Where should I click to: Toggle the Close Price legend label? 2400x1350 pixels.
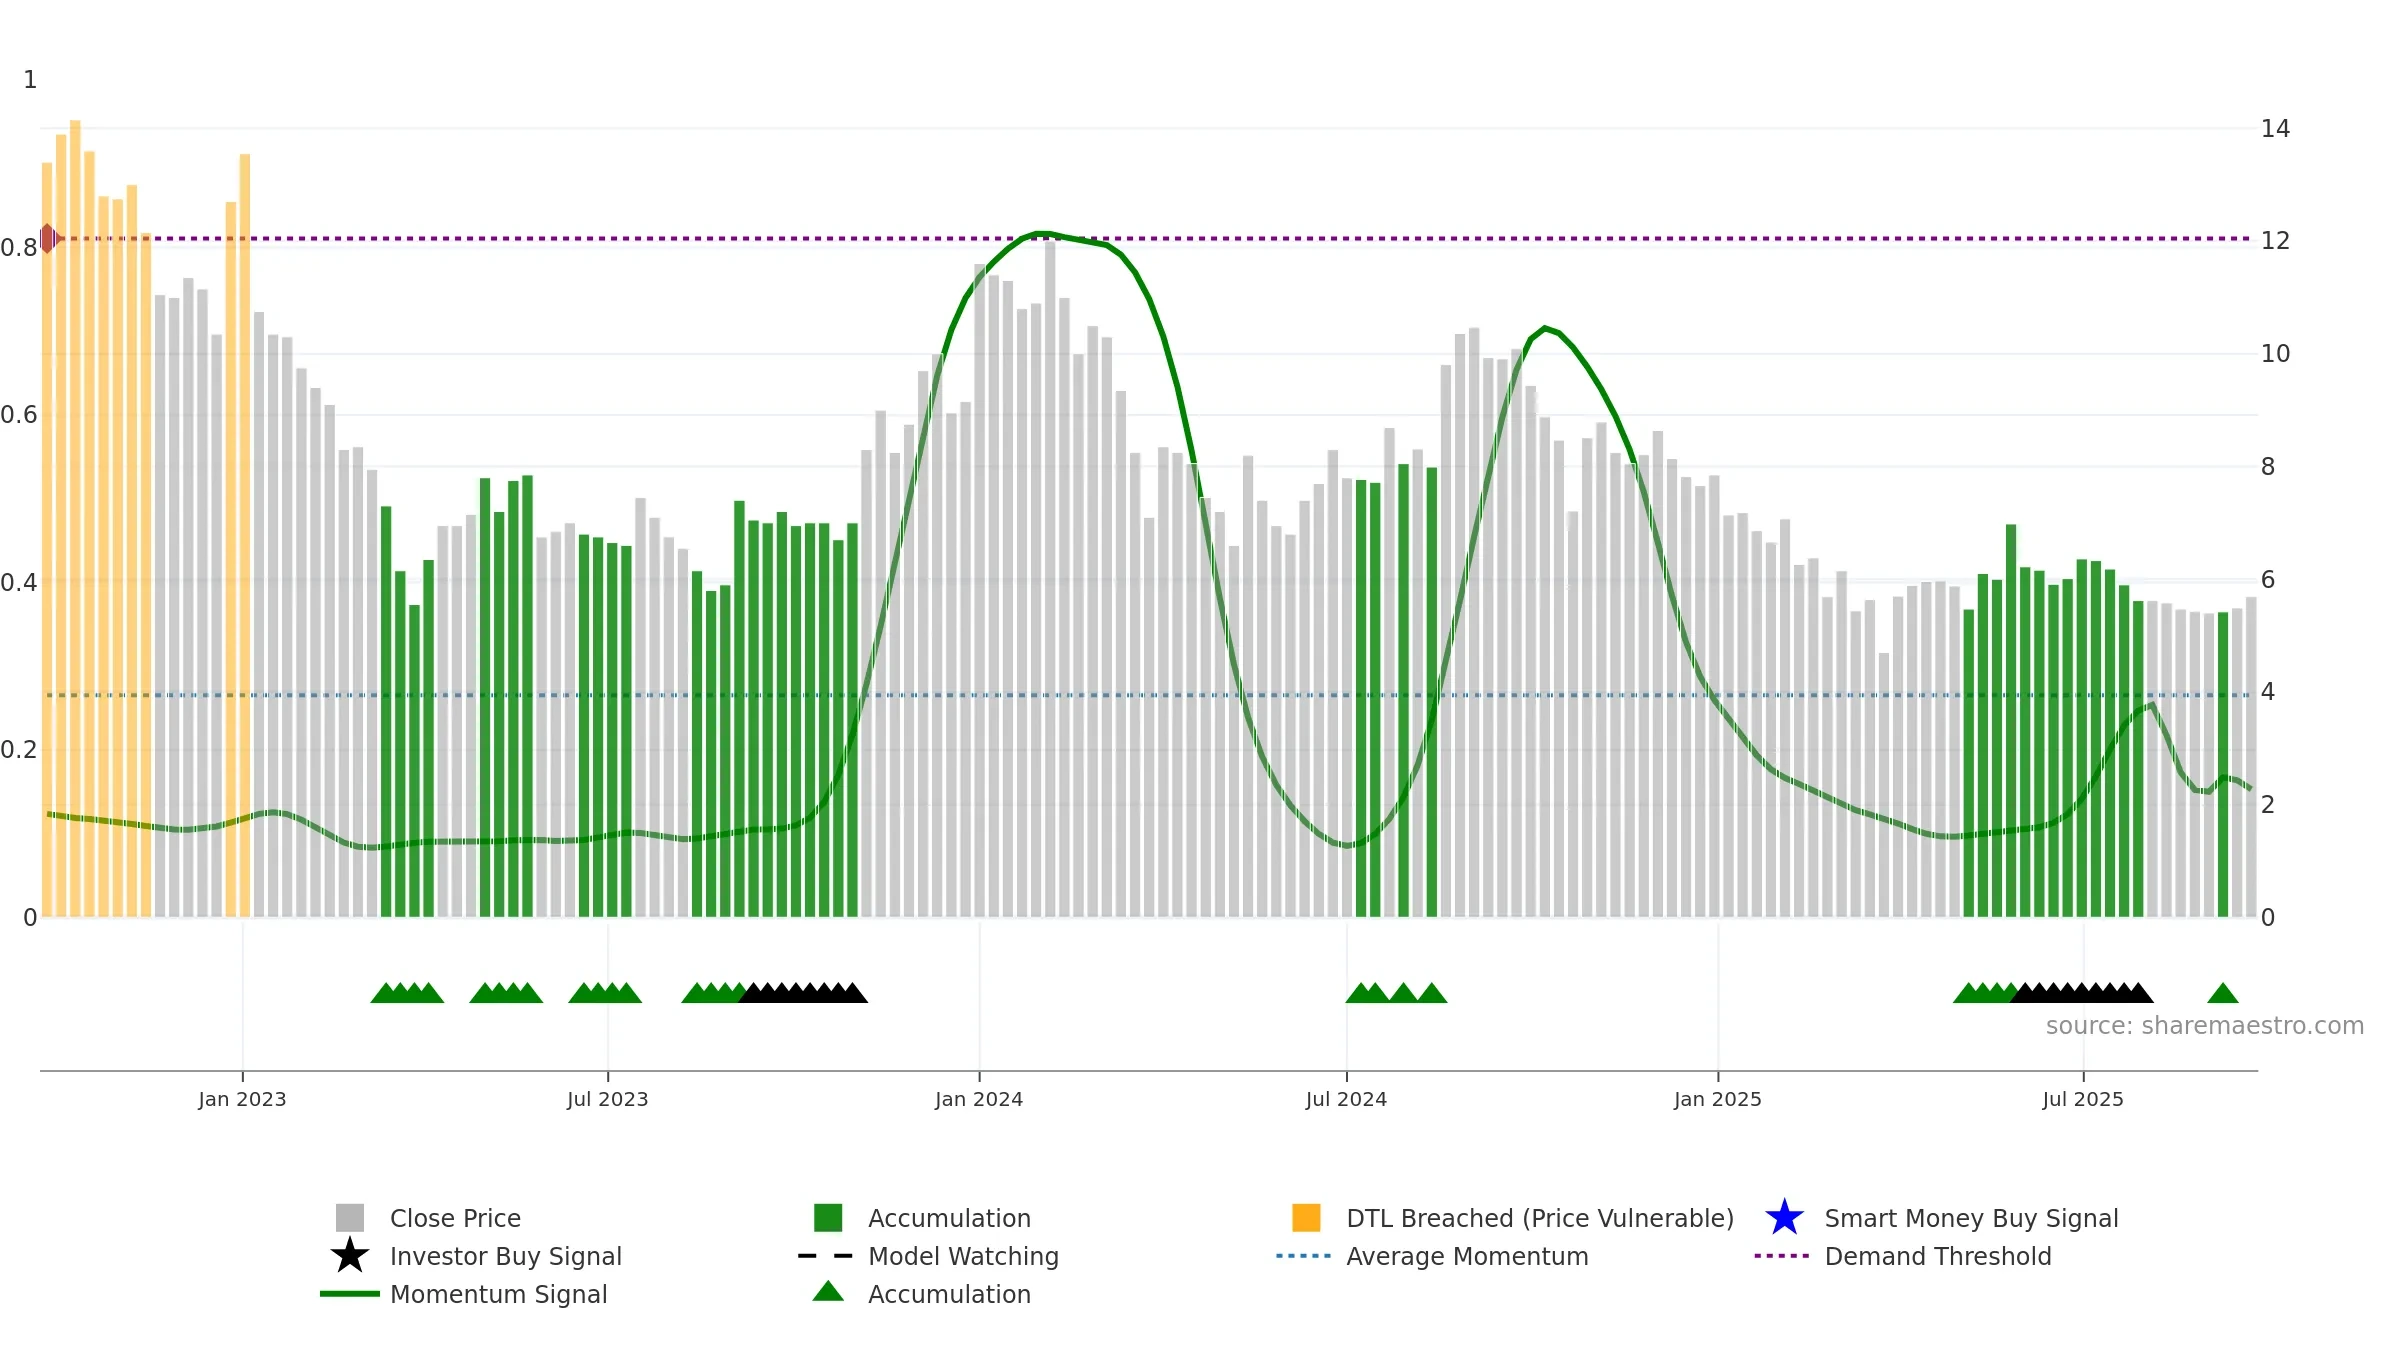tap(455, 1218)
